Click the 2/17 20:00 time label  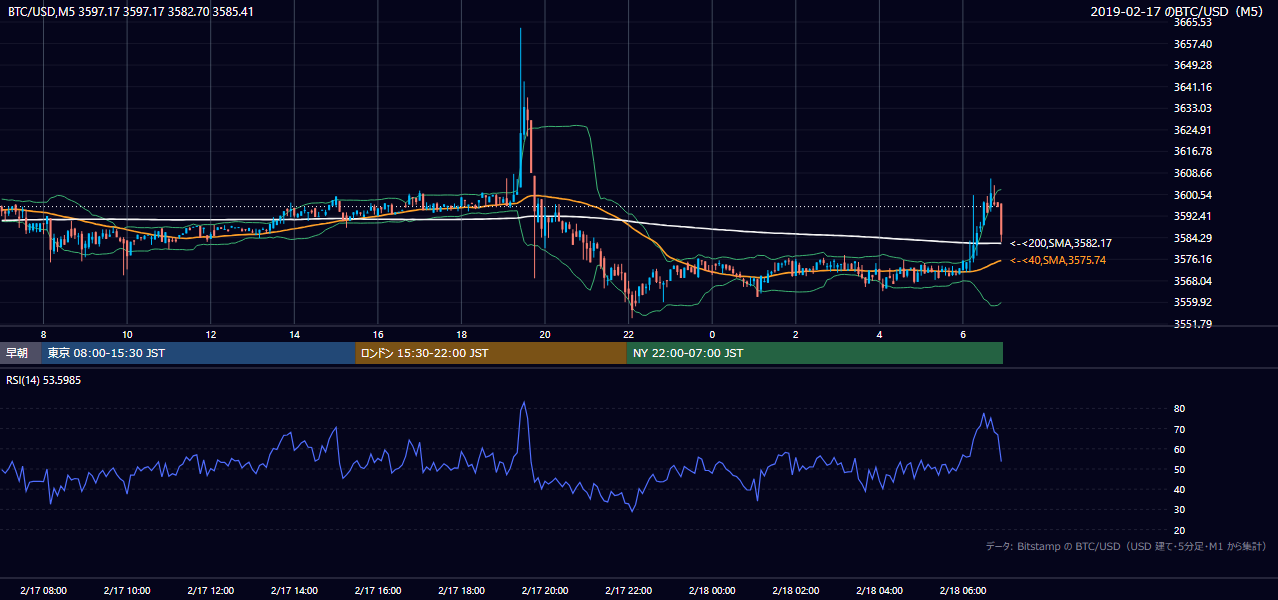pyautogui.click(x=545, y=591)
